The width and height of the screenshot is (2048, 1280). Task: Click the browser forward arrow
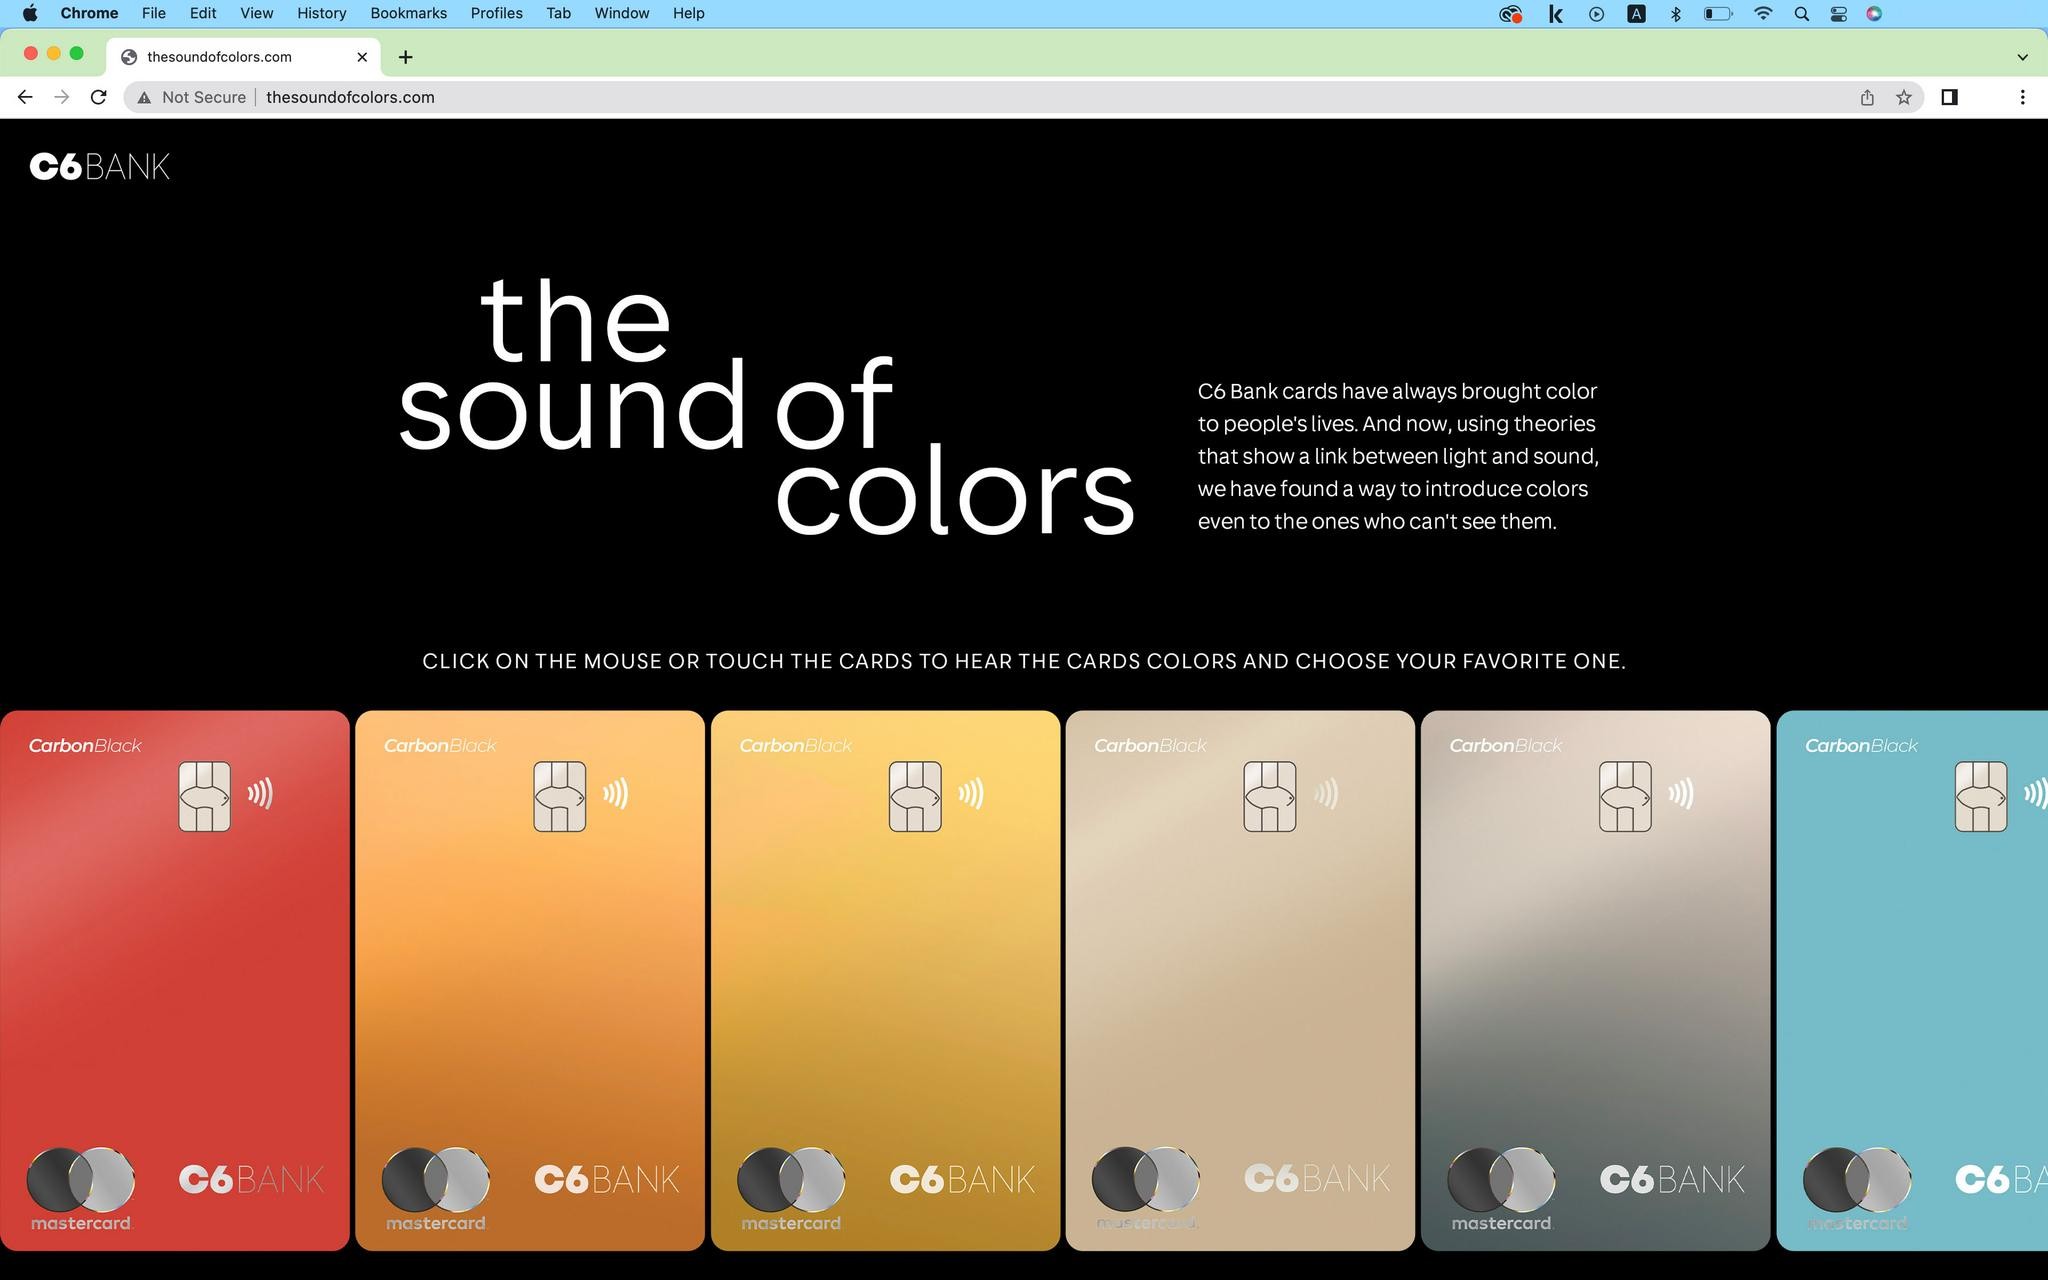click(61, 97)
